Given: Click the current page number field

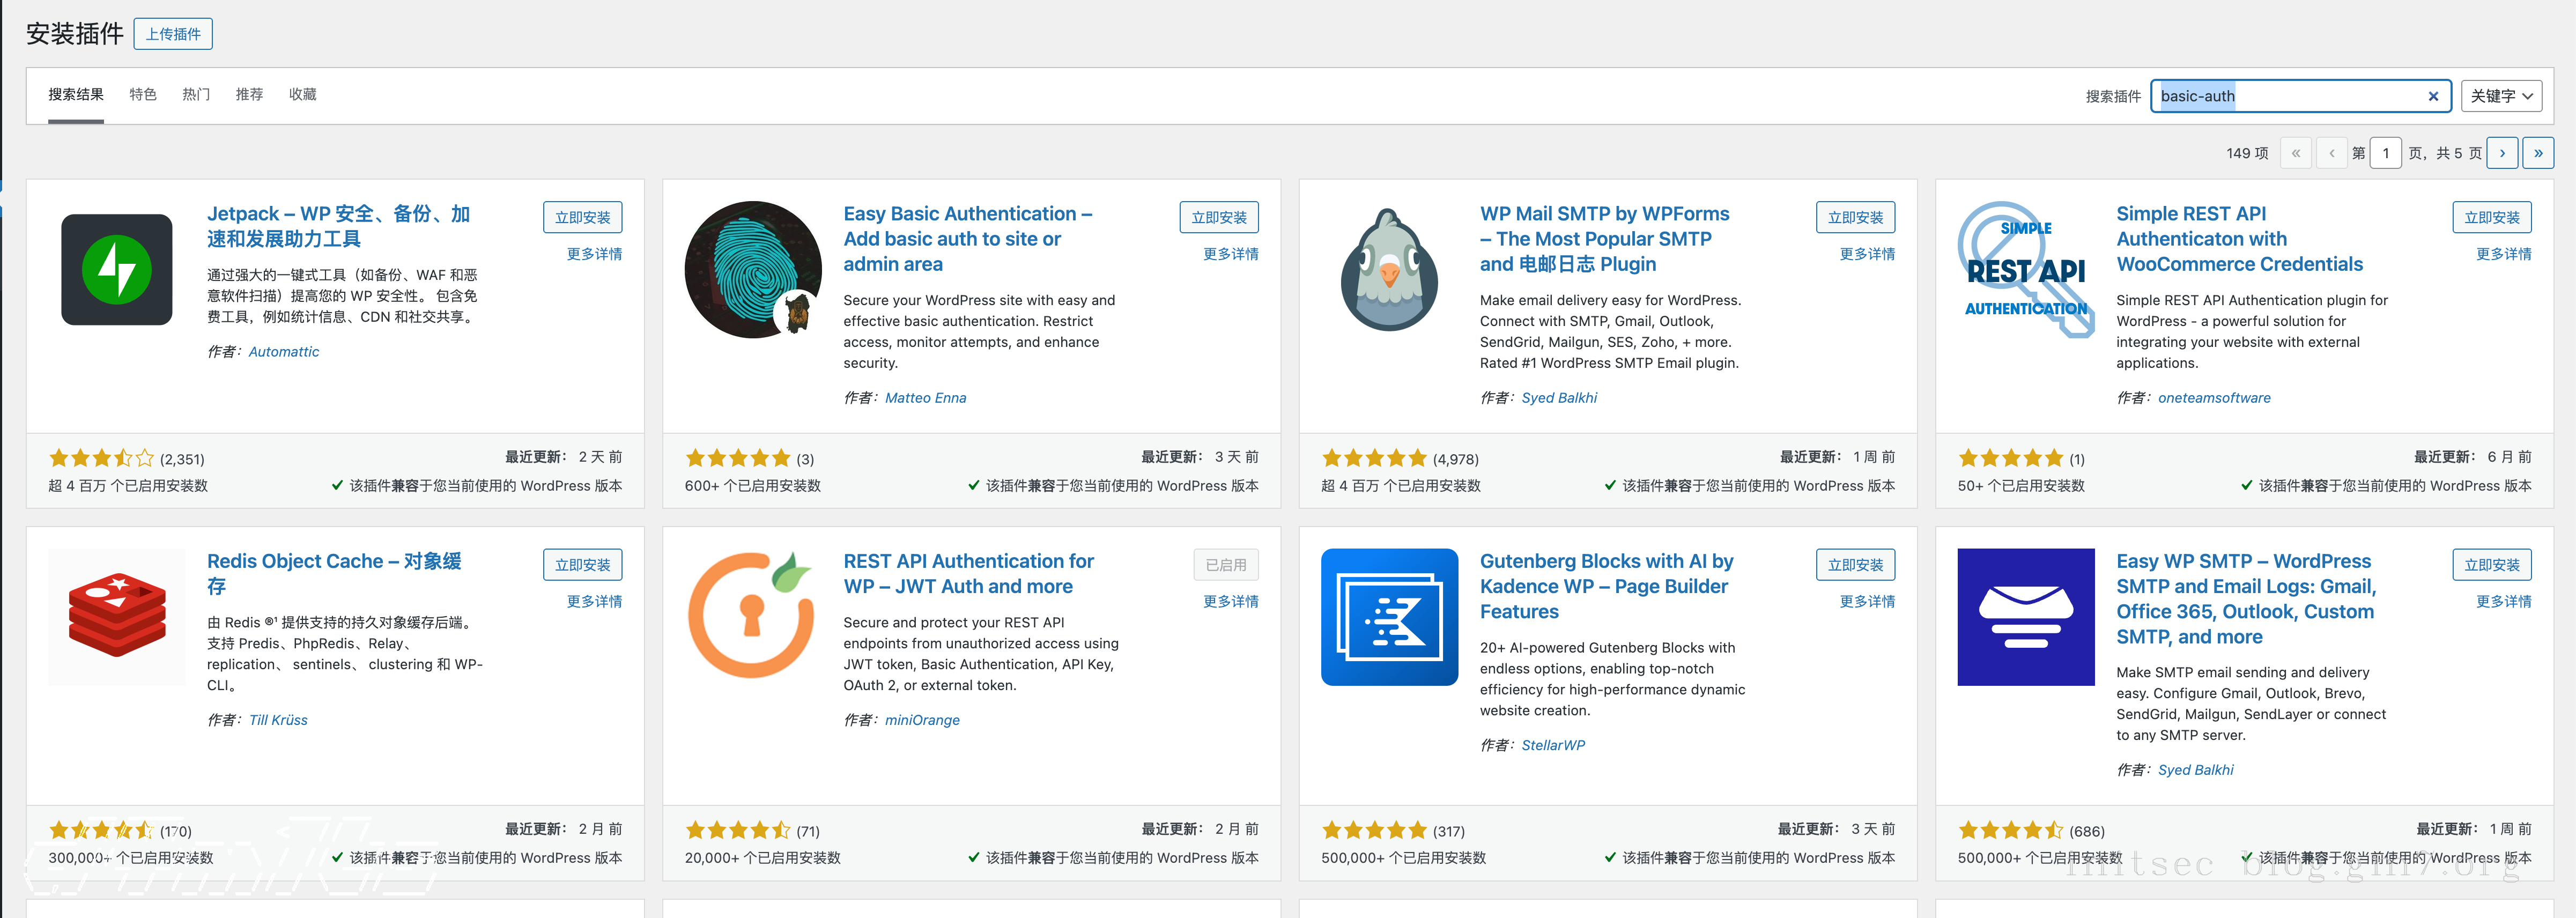Looking at the screenshot, I should point(2385,153).
